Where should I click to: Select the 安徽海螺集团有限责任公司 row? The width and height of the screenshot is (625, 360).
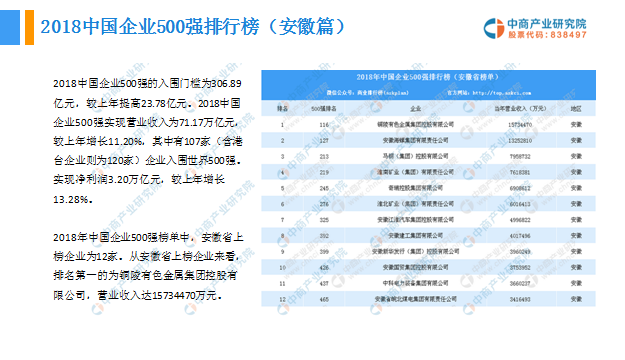point(428,140)
